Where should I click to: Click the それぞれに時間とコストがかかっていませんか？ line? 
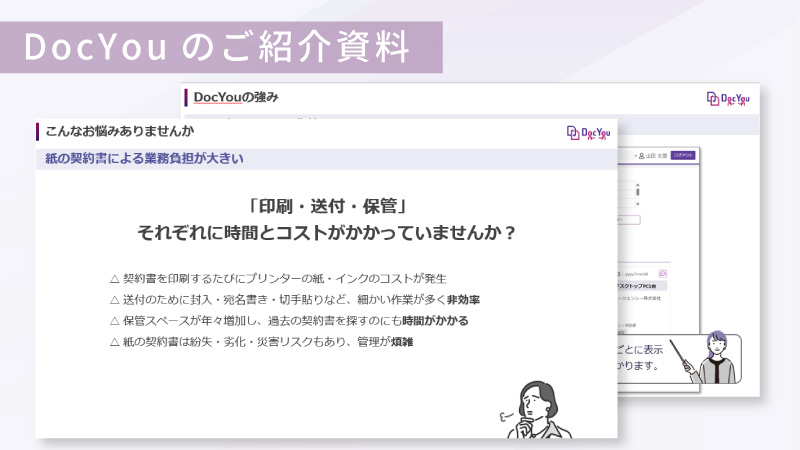[327, 233]
